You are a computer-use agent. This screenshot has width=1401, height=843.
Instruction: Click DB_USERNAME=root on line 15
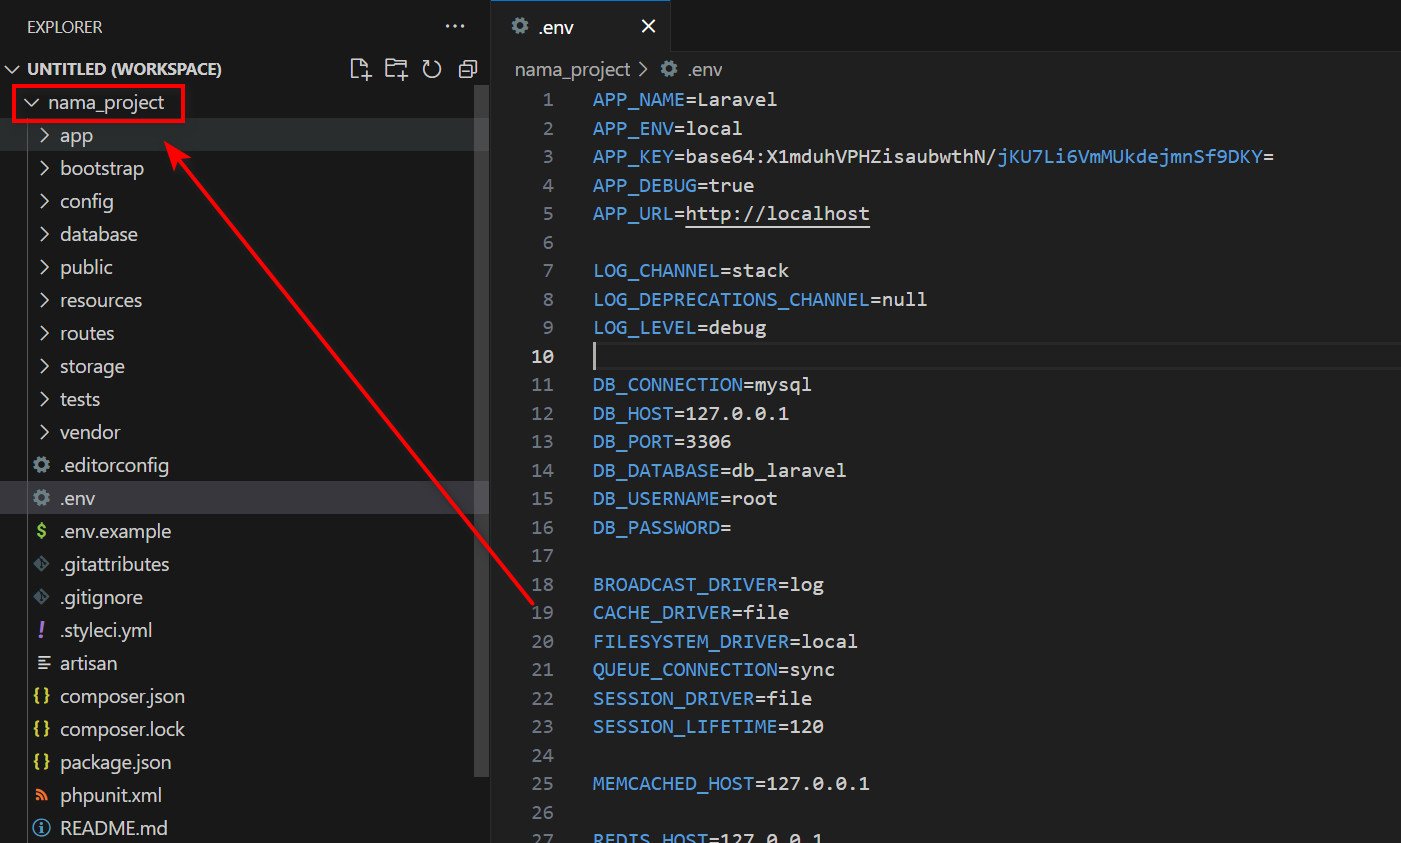click(x=684, y=499)
